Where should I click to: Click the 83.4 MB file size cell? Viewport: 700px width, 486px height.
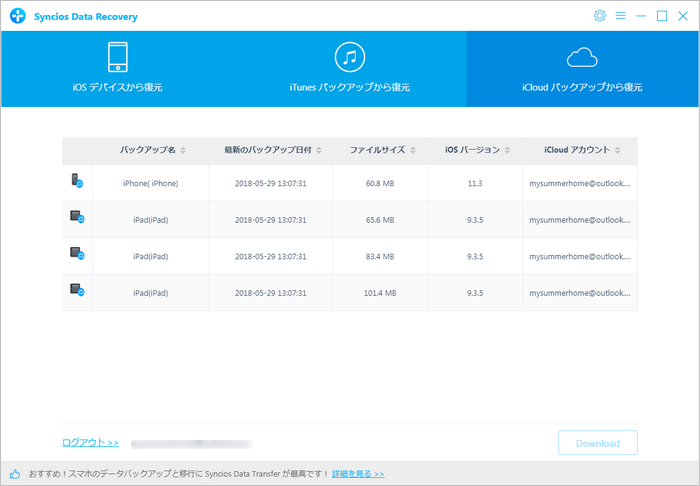pyautogui.click(x=380, y=257)
